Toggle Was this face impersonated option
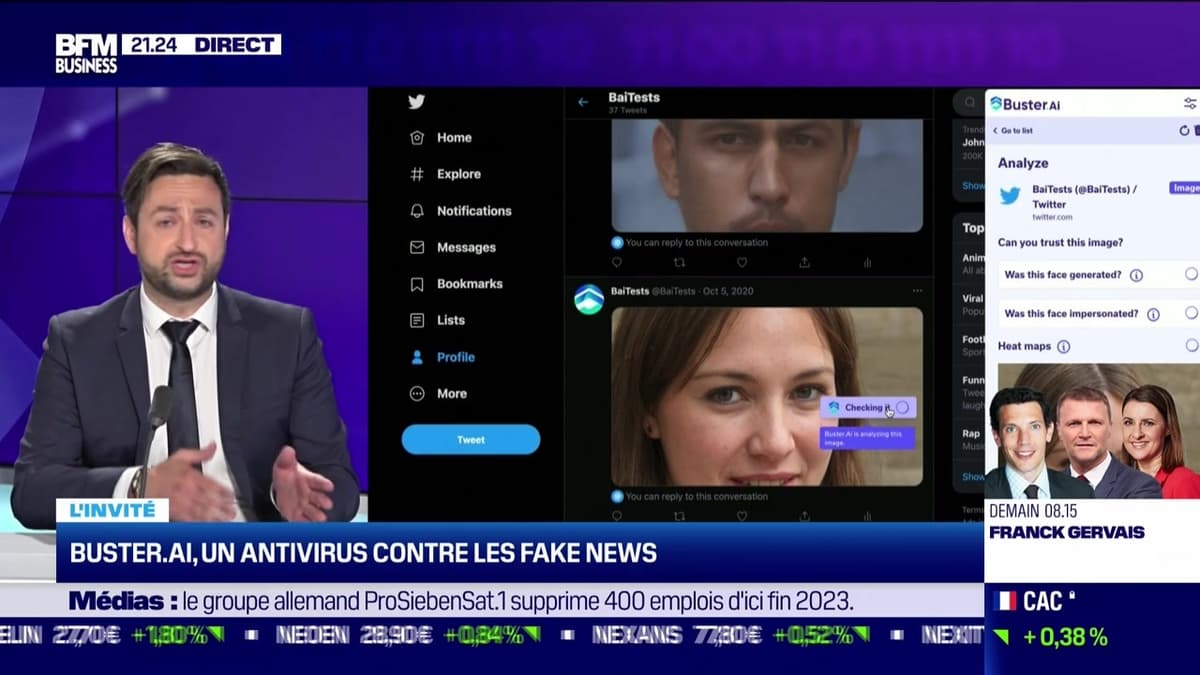The height and width of the screenshot is (675, 1200). 1191,313
